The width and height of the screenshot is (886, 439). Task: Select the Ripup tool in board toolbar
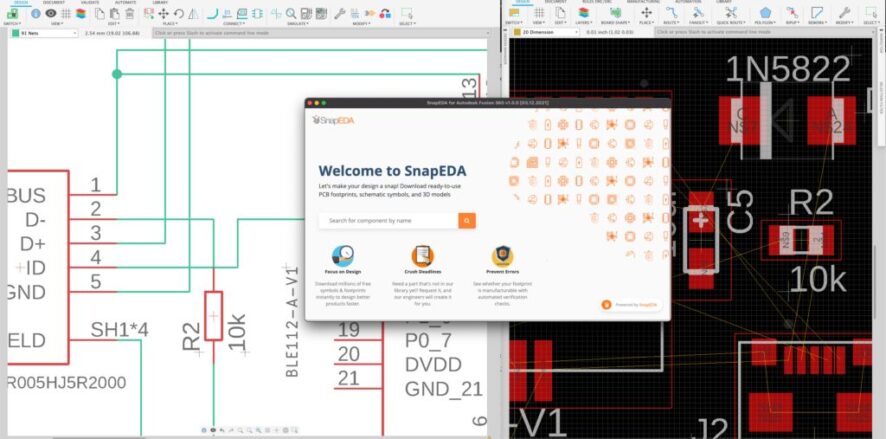tap(792, 12)
